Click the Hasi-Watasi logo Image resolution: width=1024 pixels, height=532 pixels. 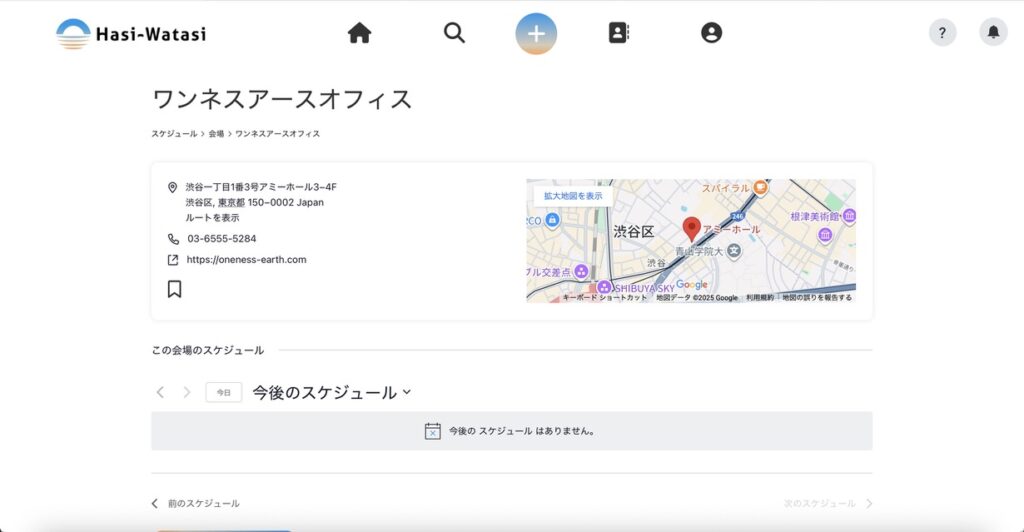point(131,34)
